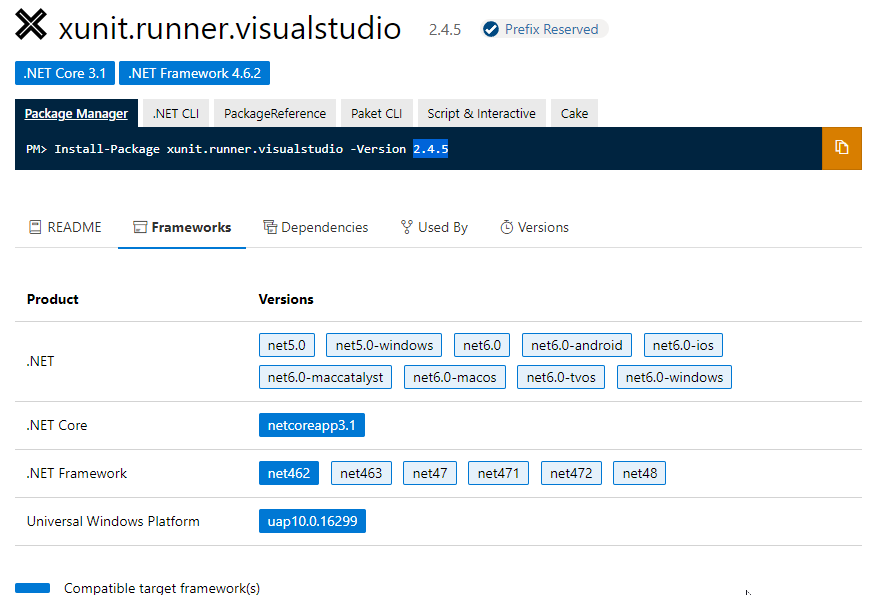Click the Prefix Reserved checkmark icon
878x595 pixels.
(x=490, y=29)
